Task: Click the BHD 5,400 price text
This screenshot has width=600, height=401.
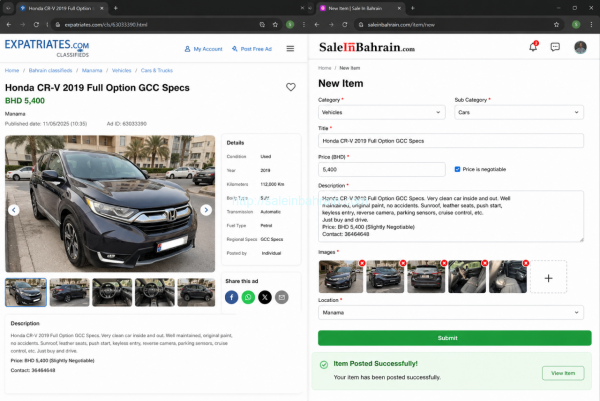Action: (x=25, y=101)
